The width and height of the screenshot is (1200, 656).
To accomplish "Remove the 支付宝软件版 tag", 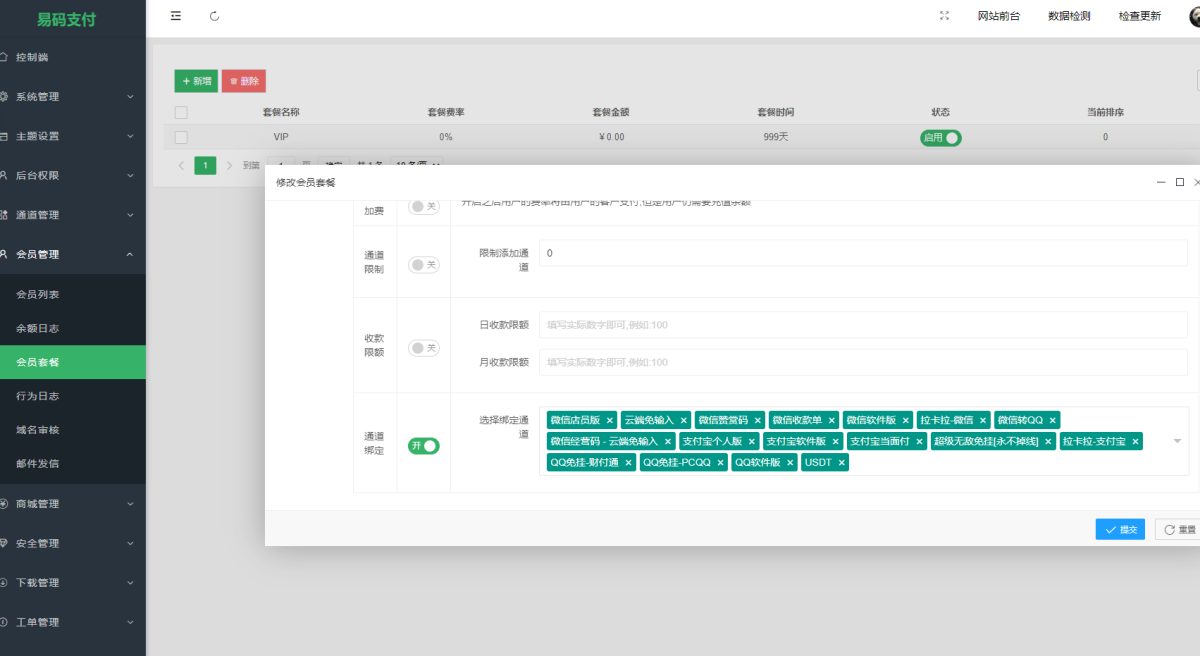I will (835, 441).
